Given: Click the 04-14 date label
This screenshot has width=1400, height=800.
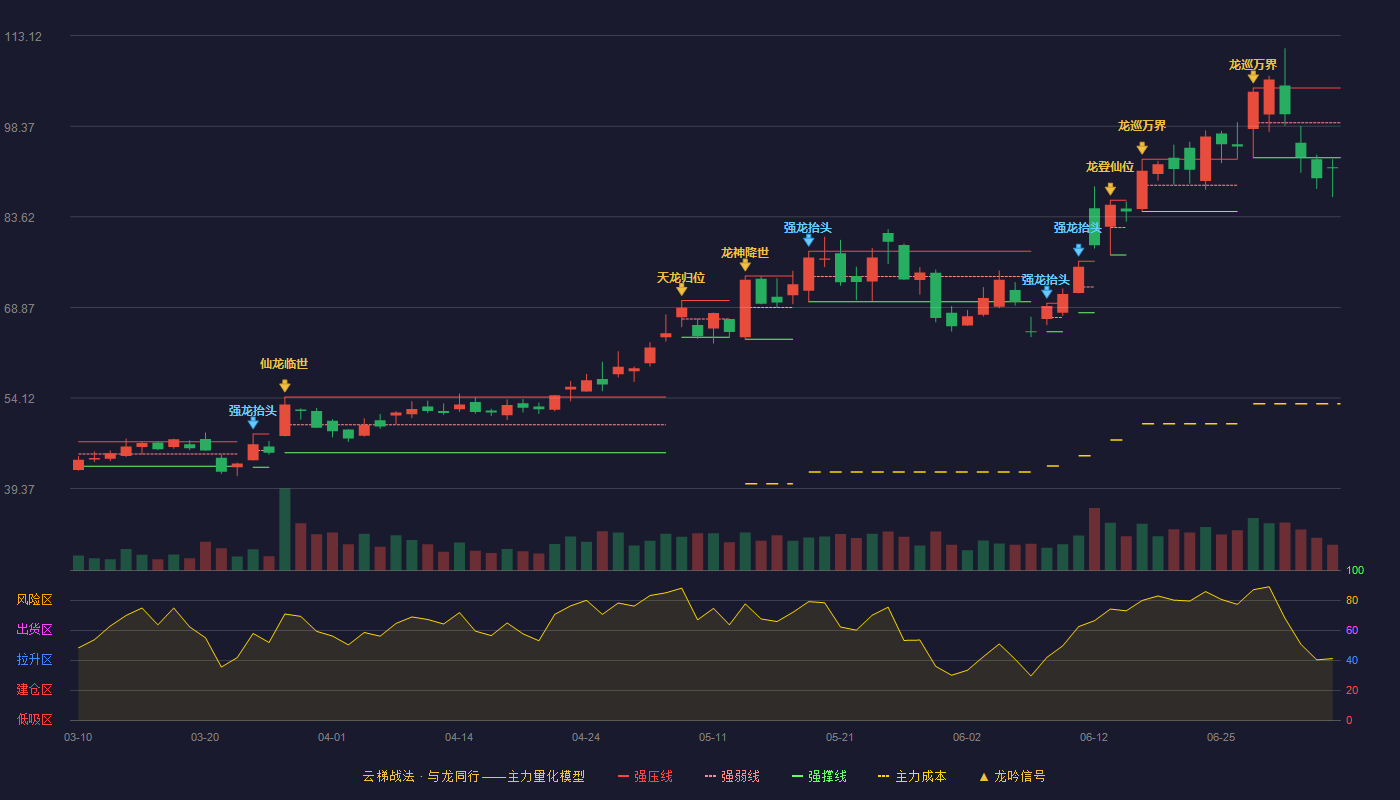Looking at the screenshot, I should coord(459,737).
